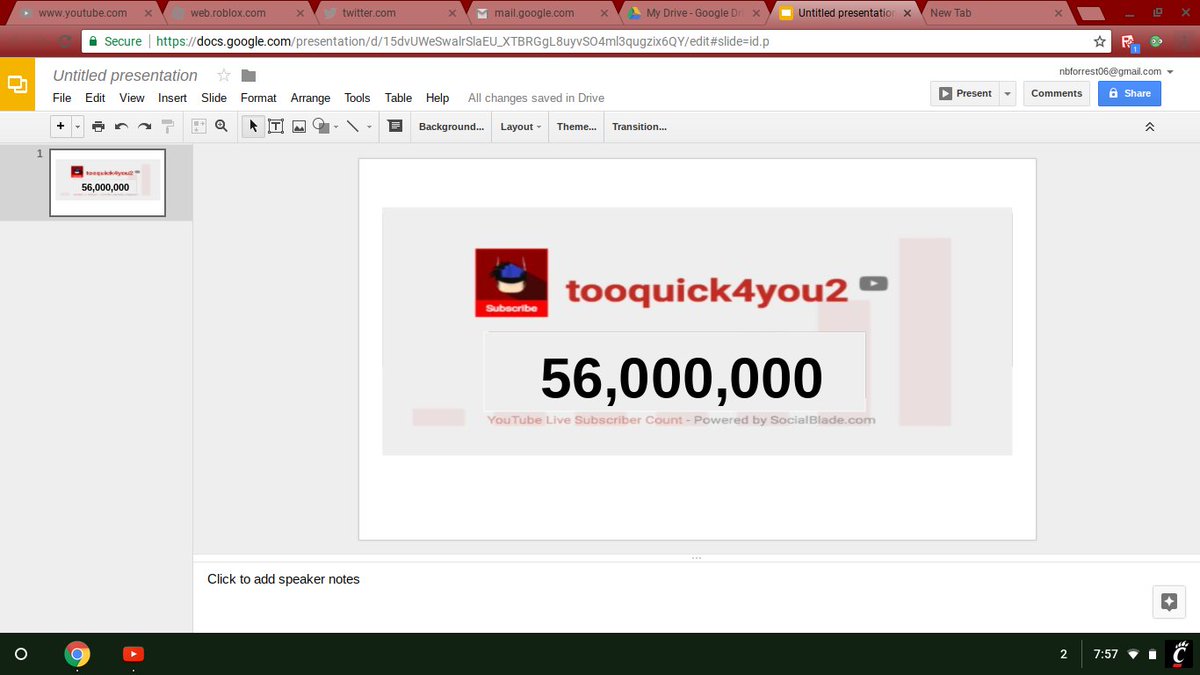Click the insert image icon
The width and height of the screenshot is (1200, 675).
coord(298,127)
